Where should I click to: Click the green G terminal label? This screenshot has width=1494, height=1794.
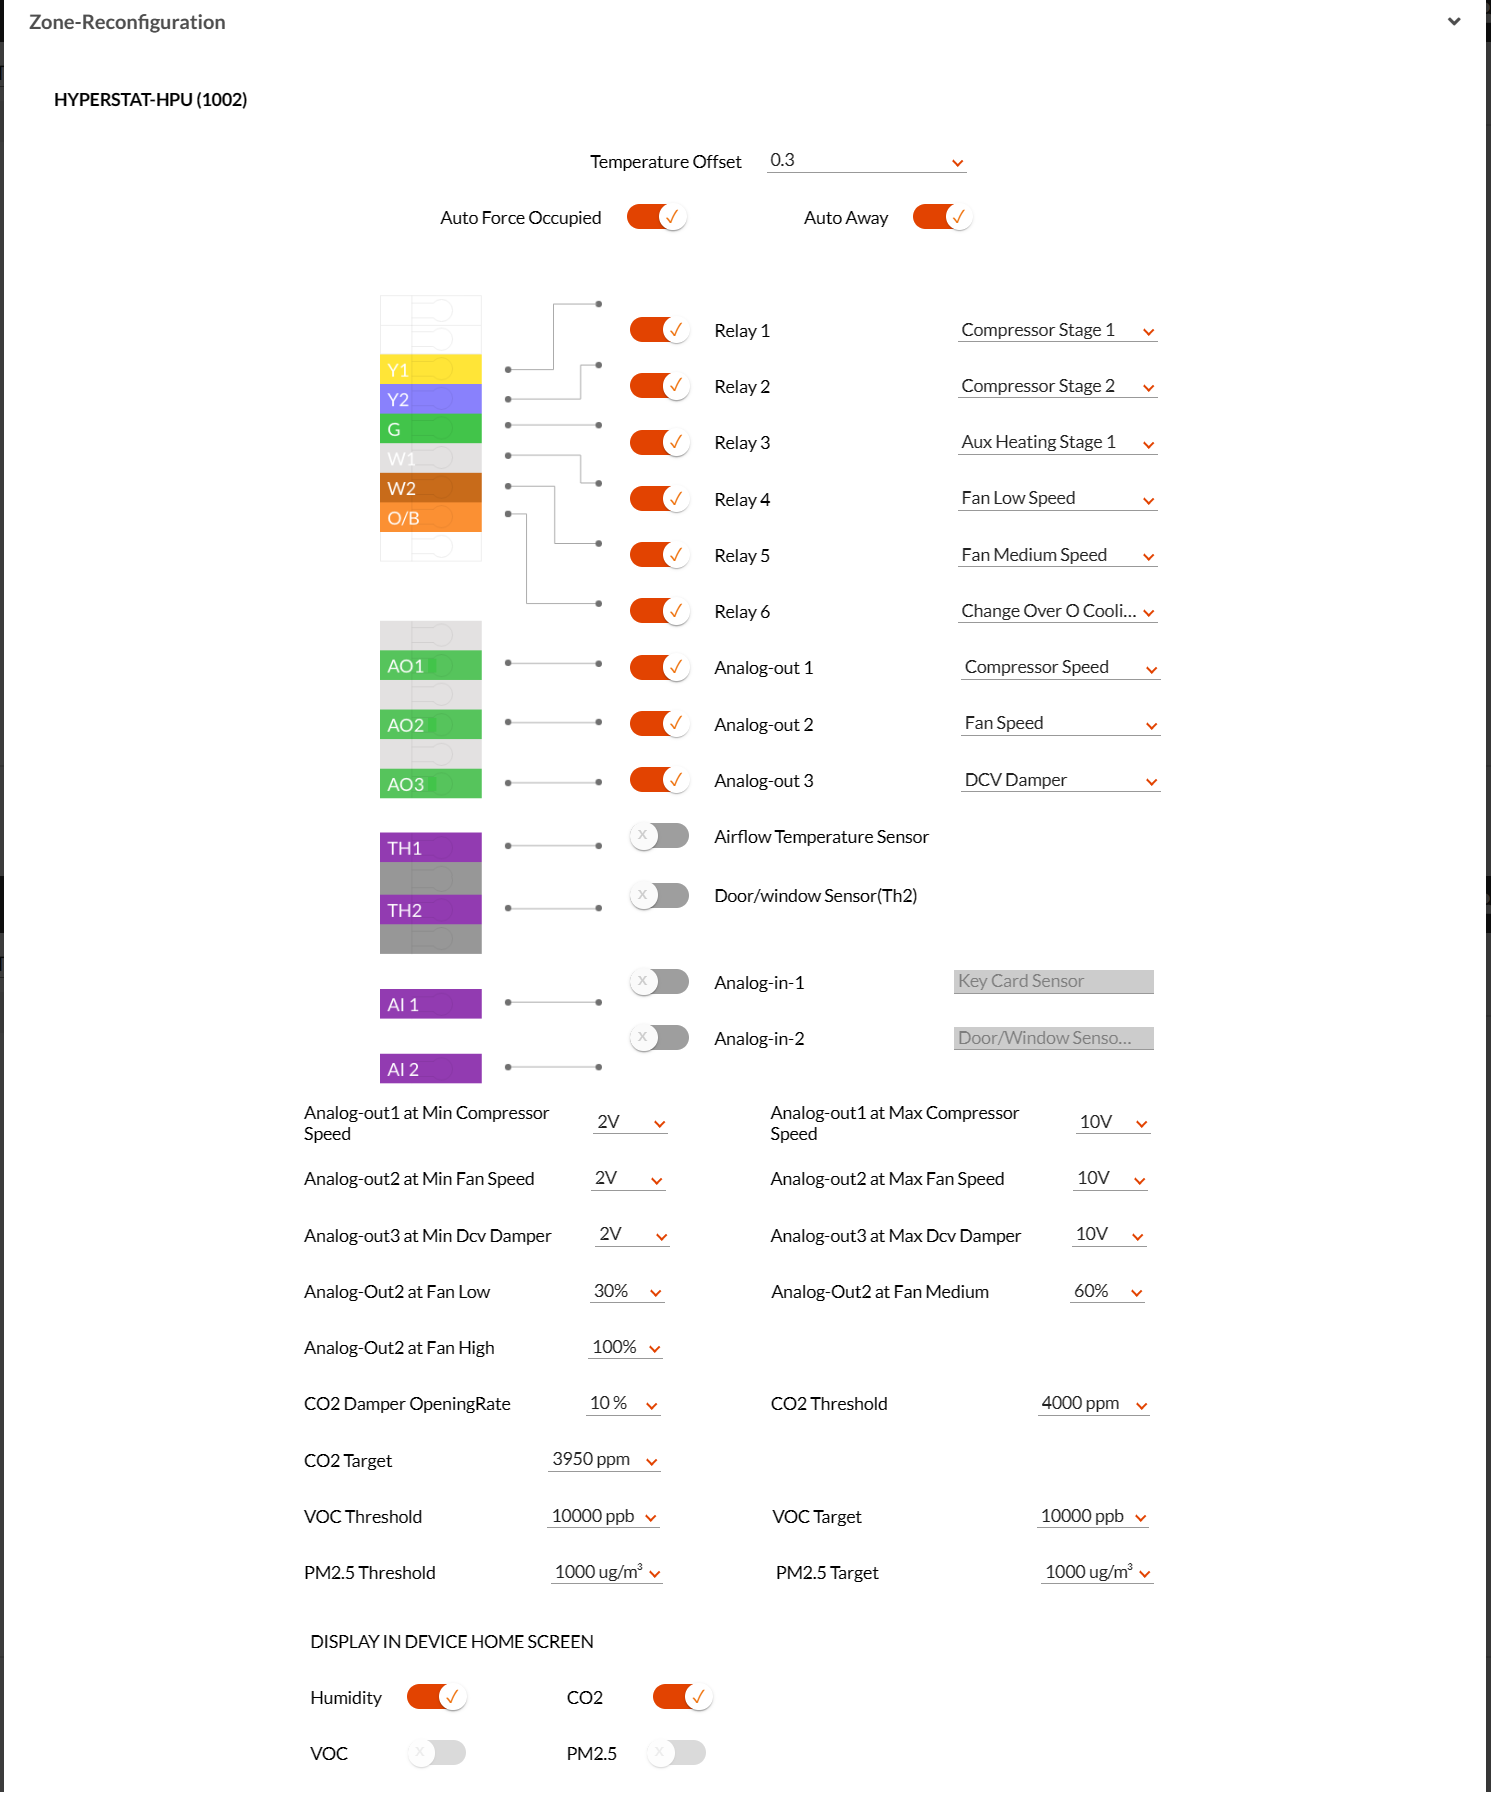point(431,429)
